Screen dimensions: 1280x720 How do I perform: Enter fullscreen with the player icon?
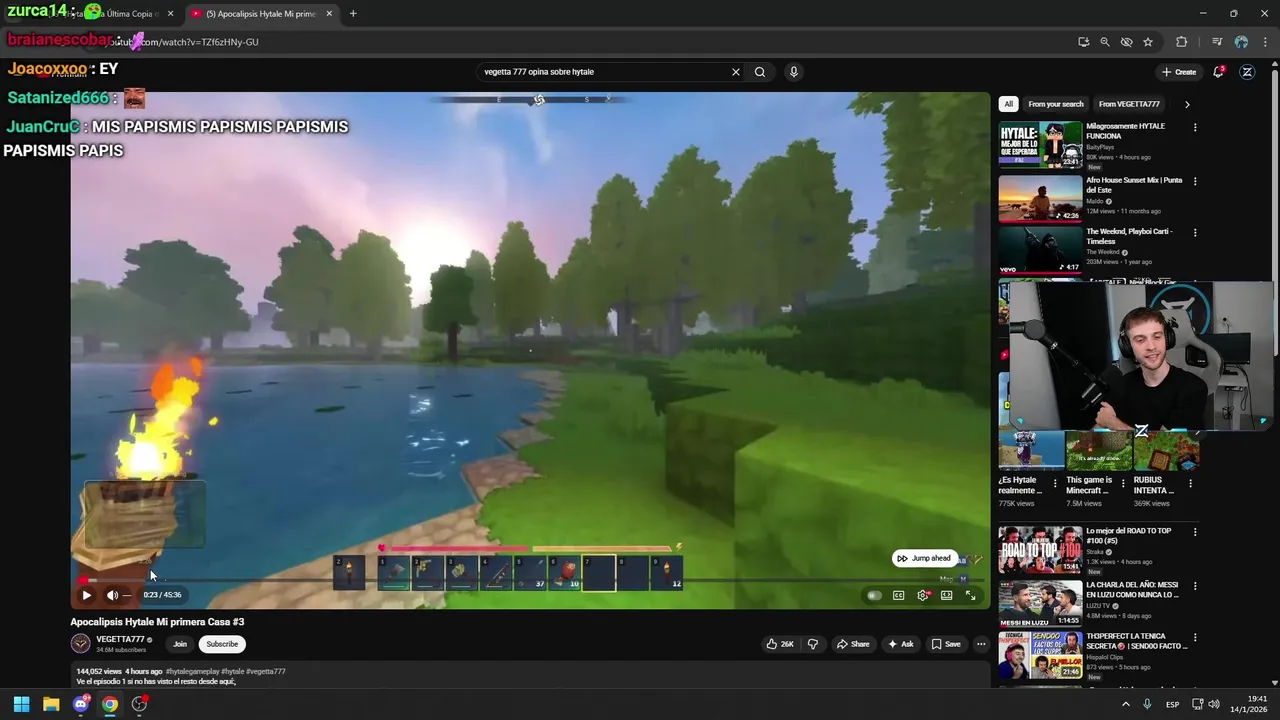click(x=970, y=595)
